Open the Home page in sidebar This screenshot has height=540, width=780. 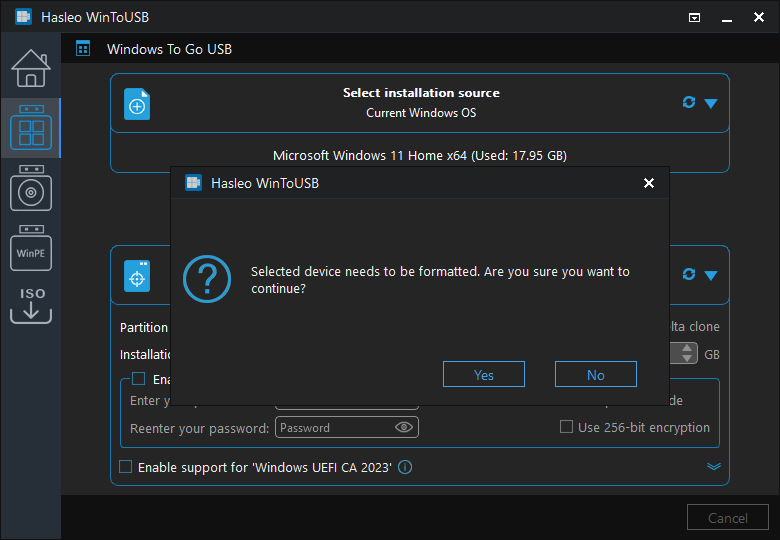pos(31,68)
